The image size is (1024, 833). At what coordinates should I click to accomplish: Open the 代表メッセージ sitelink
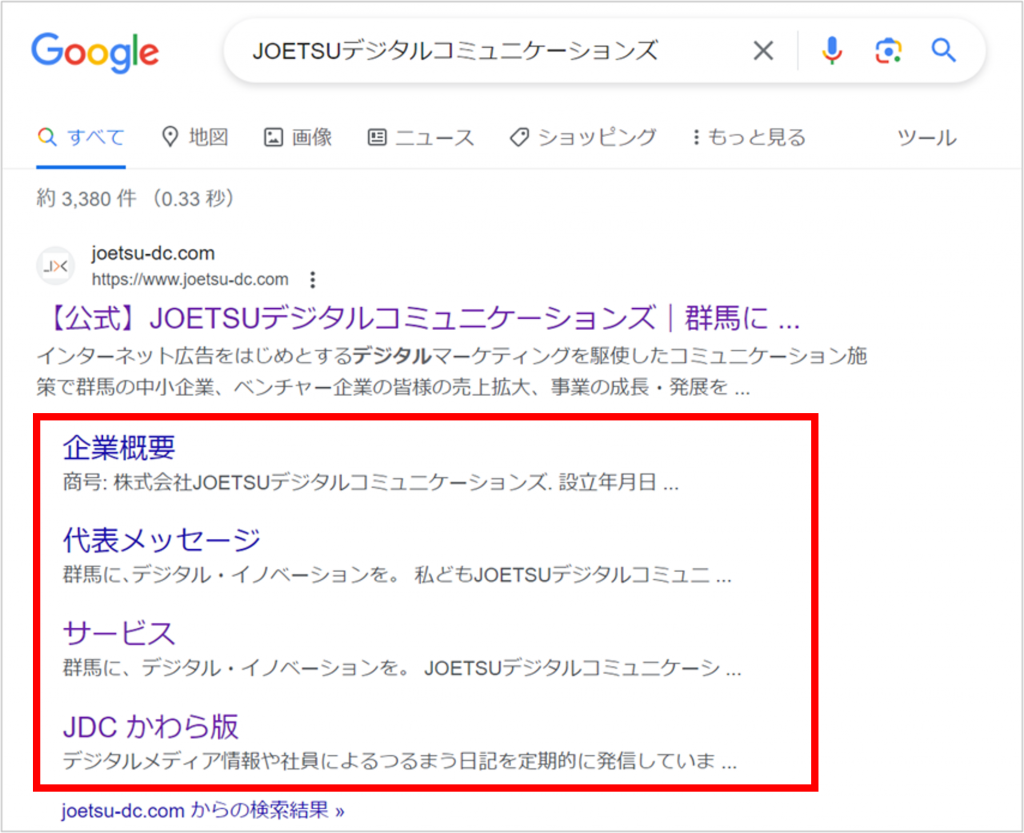pyautogui.click(x=161, y=541)
